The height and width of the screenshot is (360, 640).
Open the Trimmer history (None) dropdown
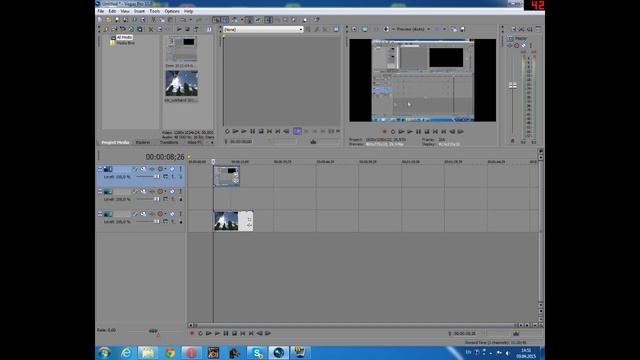pos(301,29)
